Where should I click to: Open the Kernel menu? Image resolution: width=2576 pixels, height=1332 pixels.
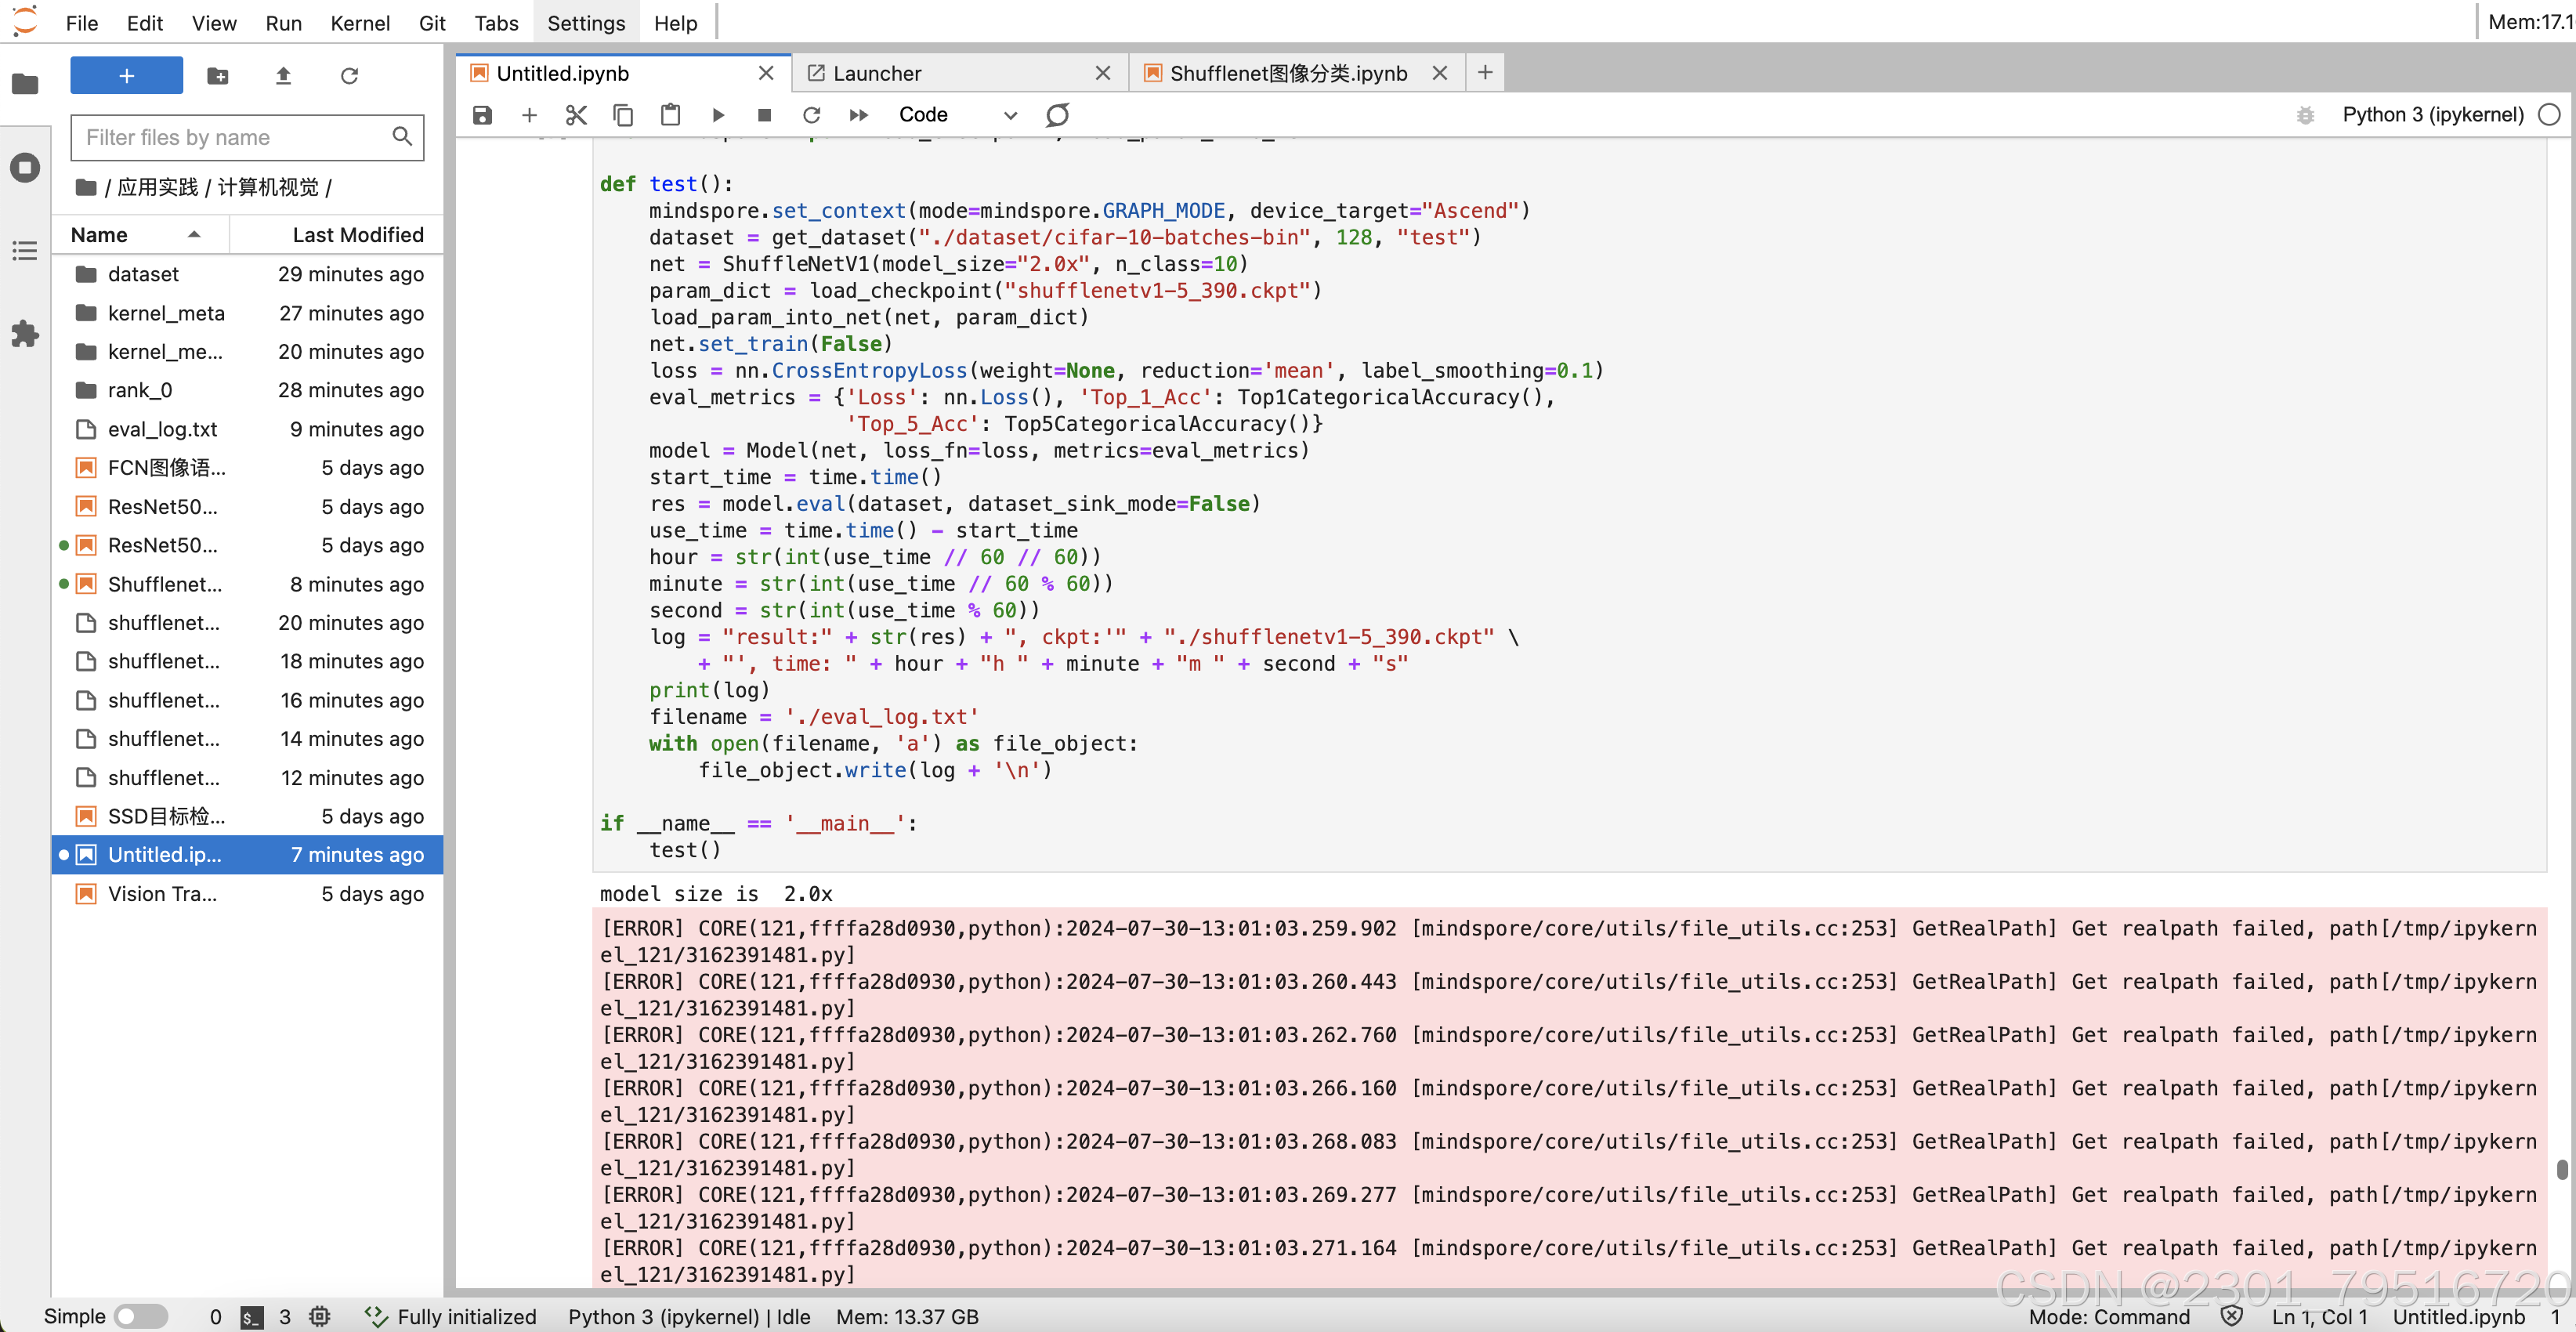click(x=359, y=23)
